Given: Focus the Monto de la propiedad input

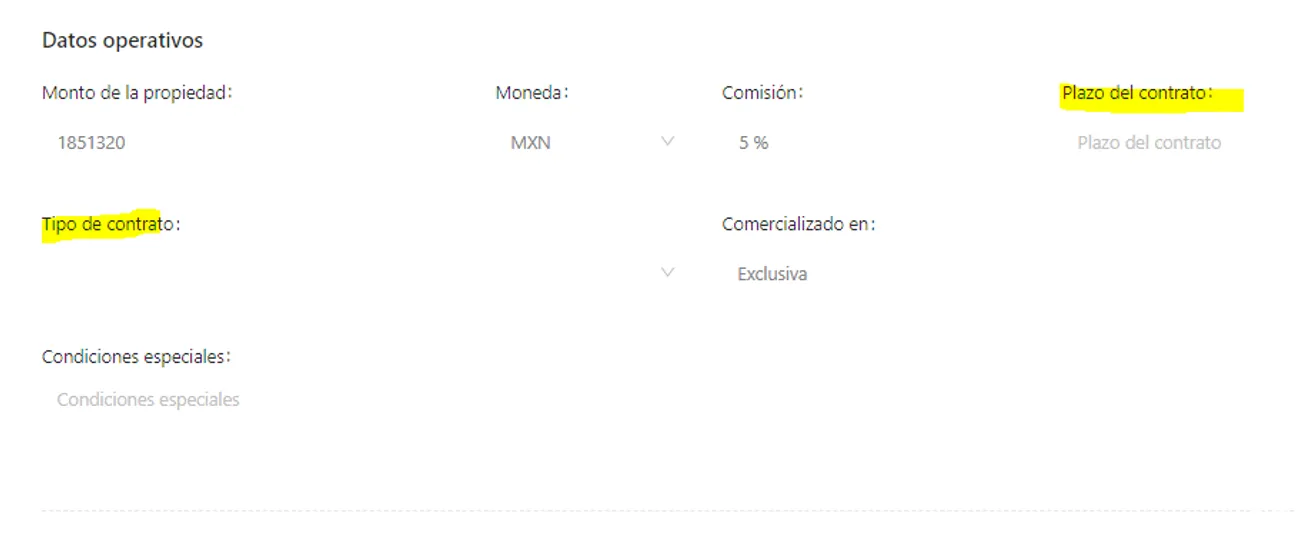Looking at the screenshot, I should pyautogui.click(x=250, y=143).
